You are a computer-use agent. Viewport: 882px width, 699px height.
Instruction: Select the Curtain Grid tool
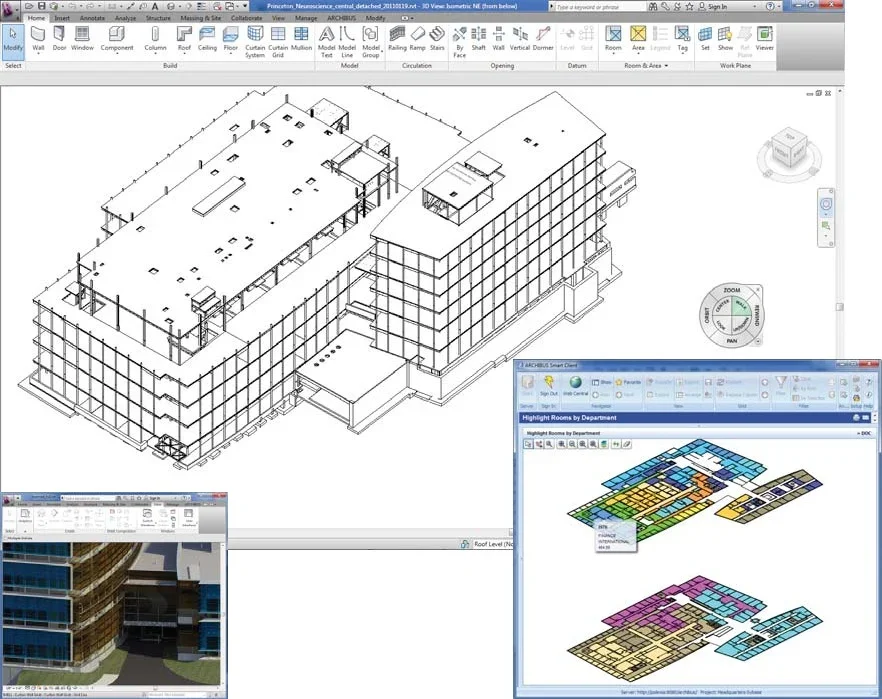coord(278,42)
